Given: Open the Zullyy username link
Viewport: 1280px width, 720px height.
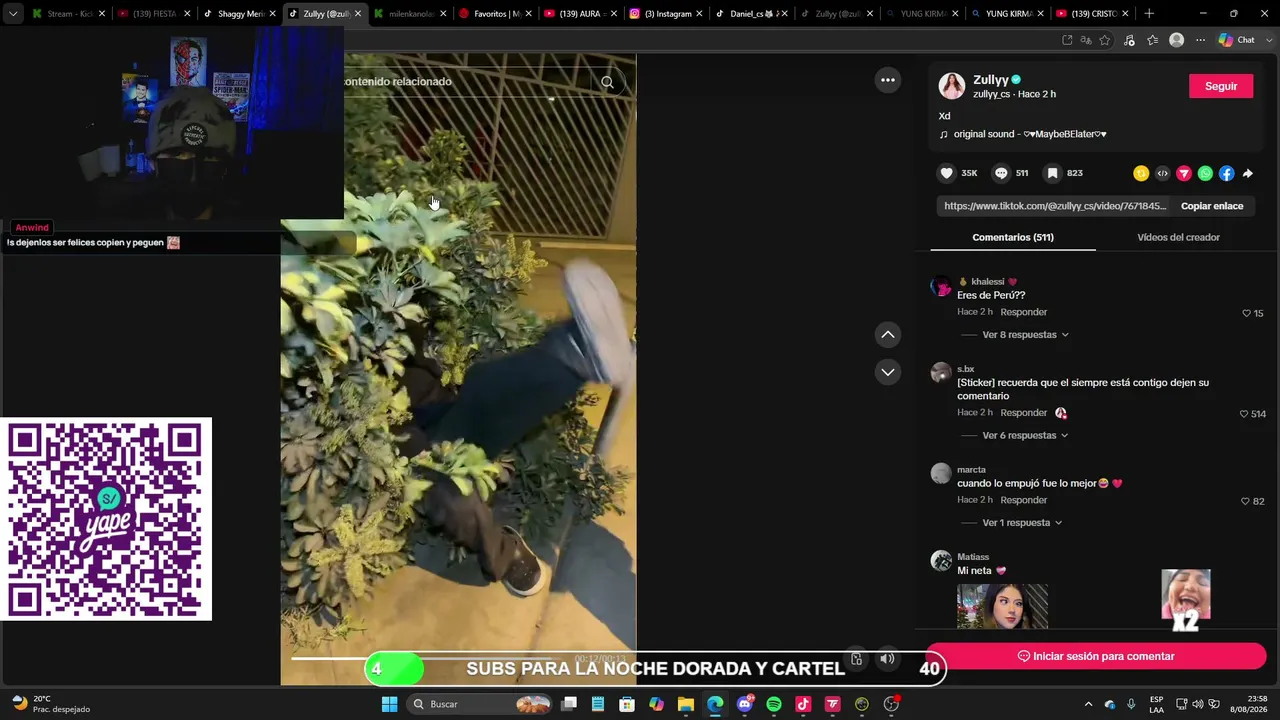Looking at the screenshot, I should (991, 80).
